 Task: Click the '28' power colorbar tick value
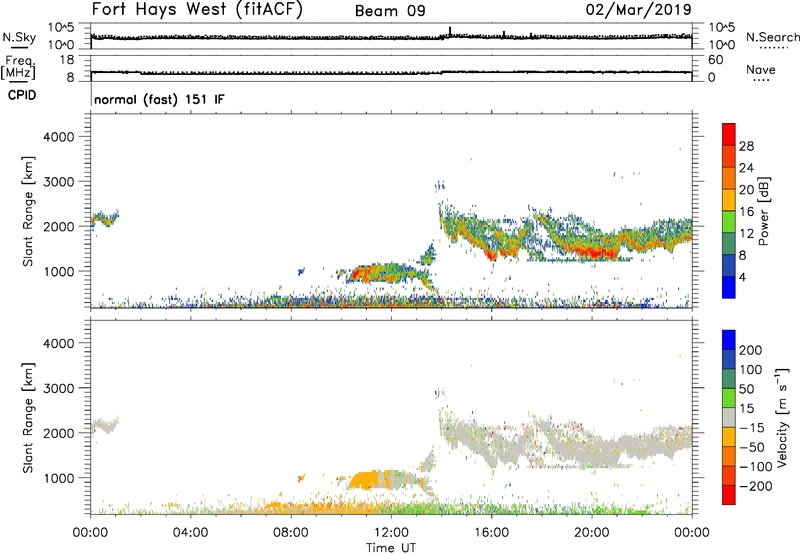tap(746, 146)
